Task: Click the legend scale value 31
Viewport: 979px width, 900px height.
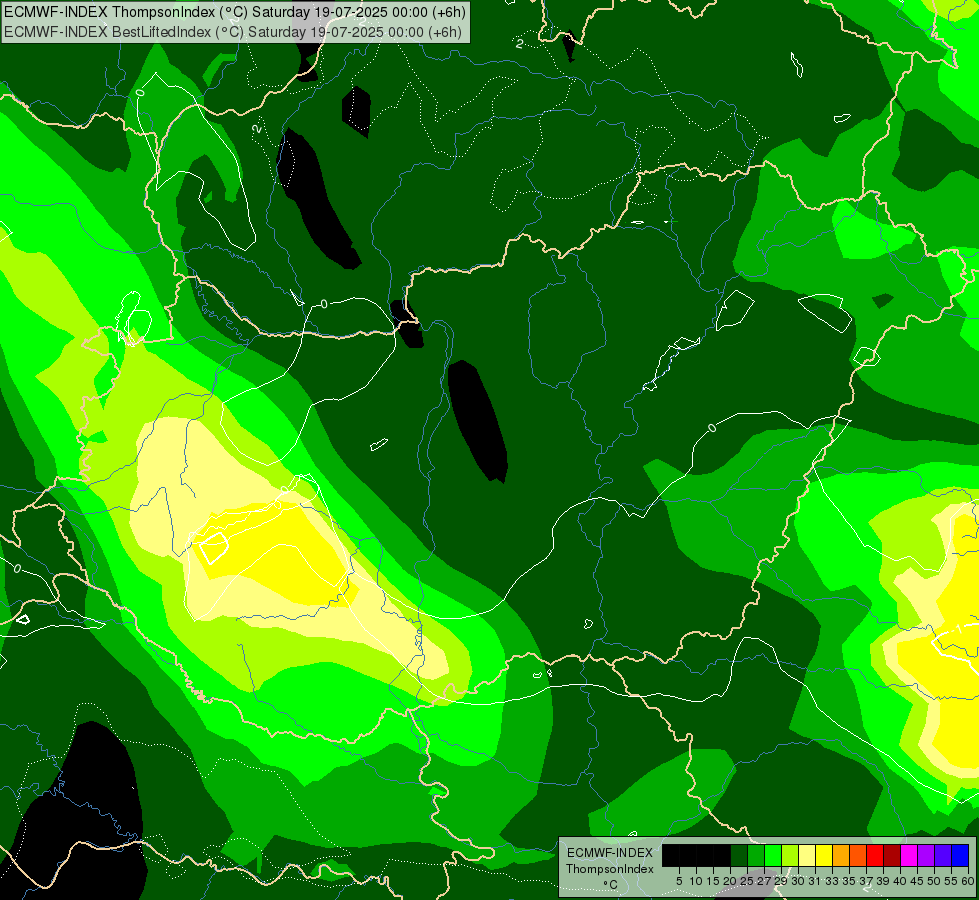Action: coord(815,881)
